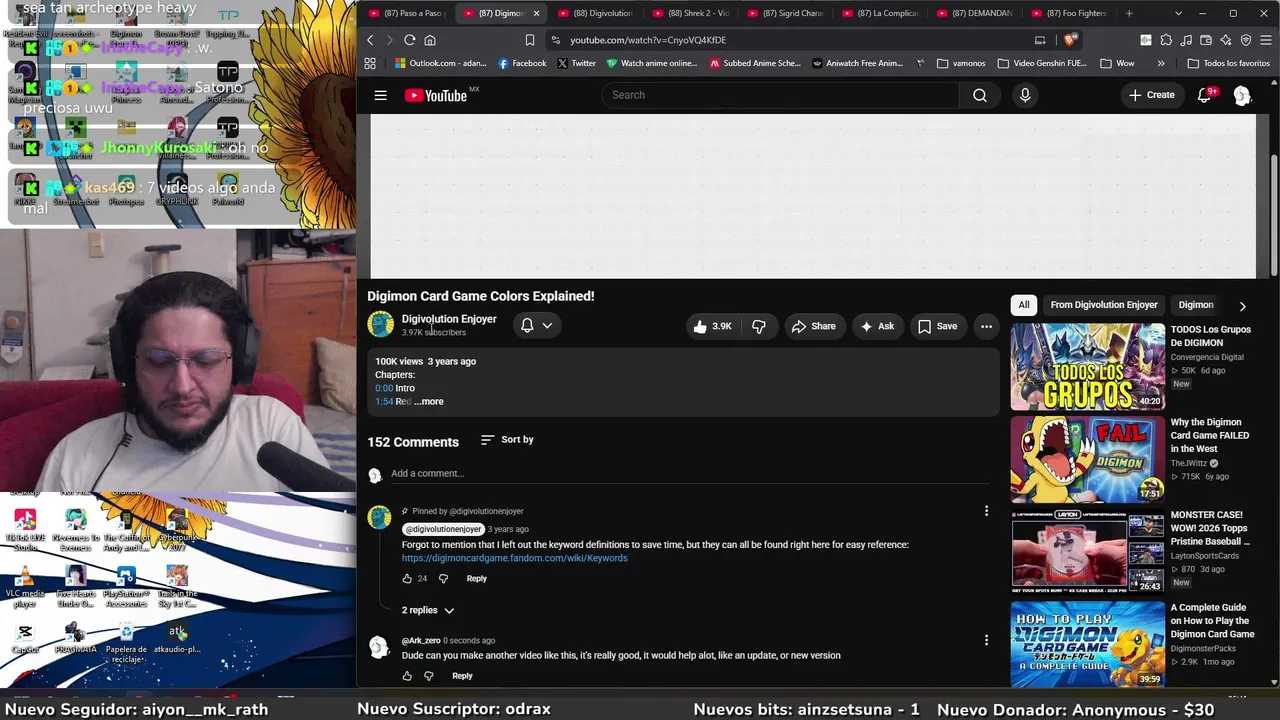
Task: Open the Video Genshin bookmarks folder
Action: 1042,63
